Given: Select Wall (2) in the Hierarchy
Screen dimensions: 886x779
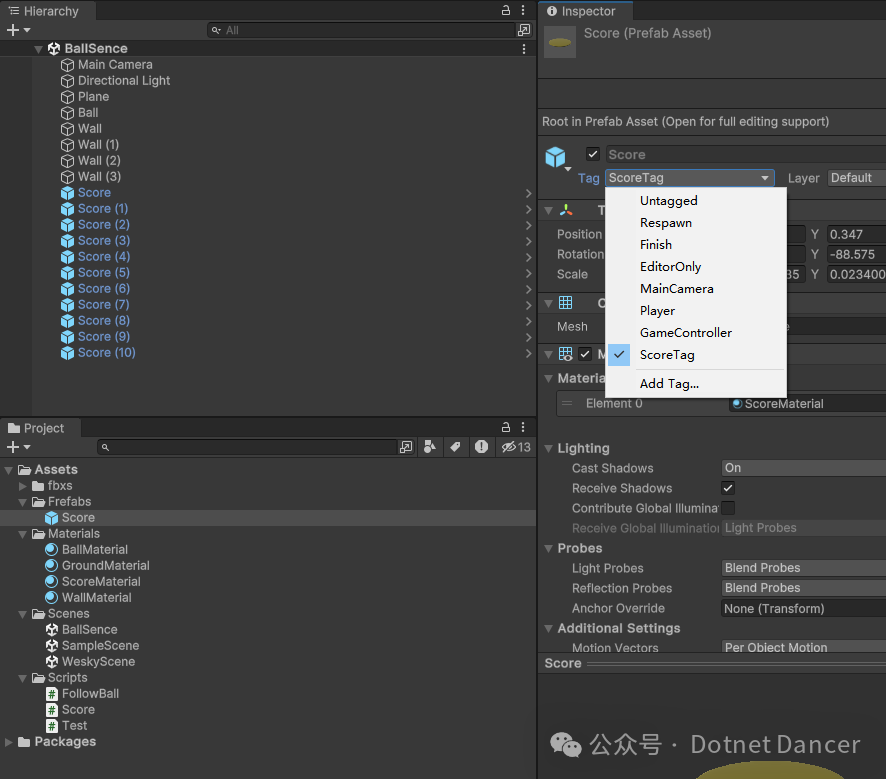Looking at the screenshot, I should [99, 160].
